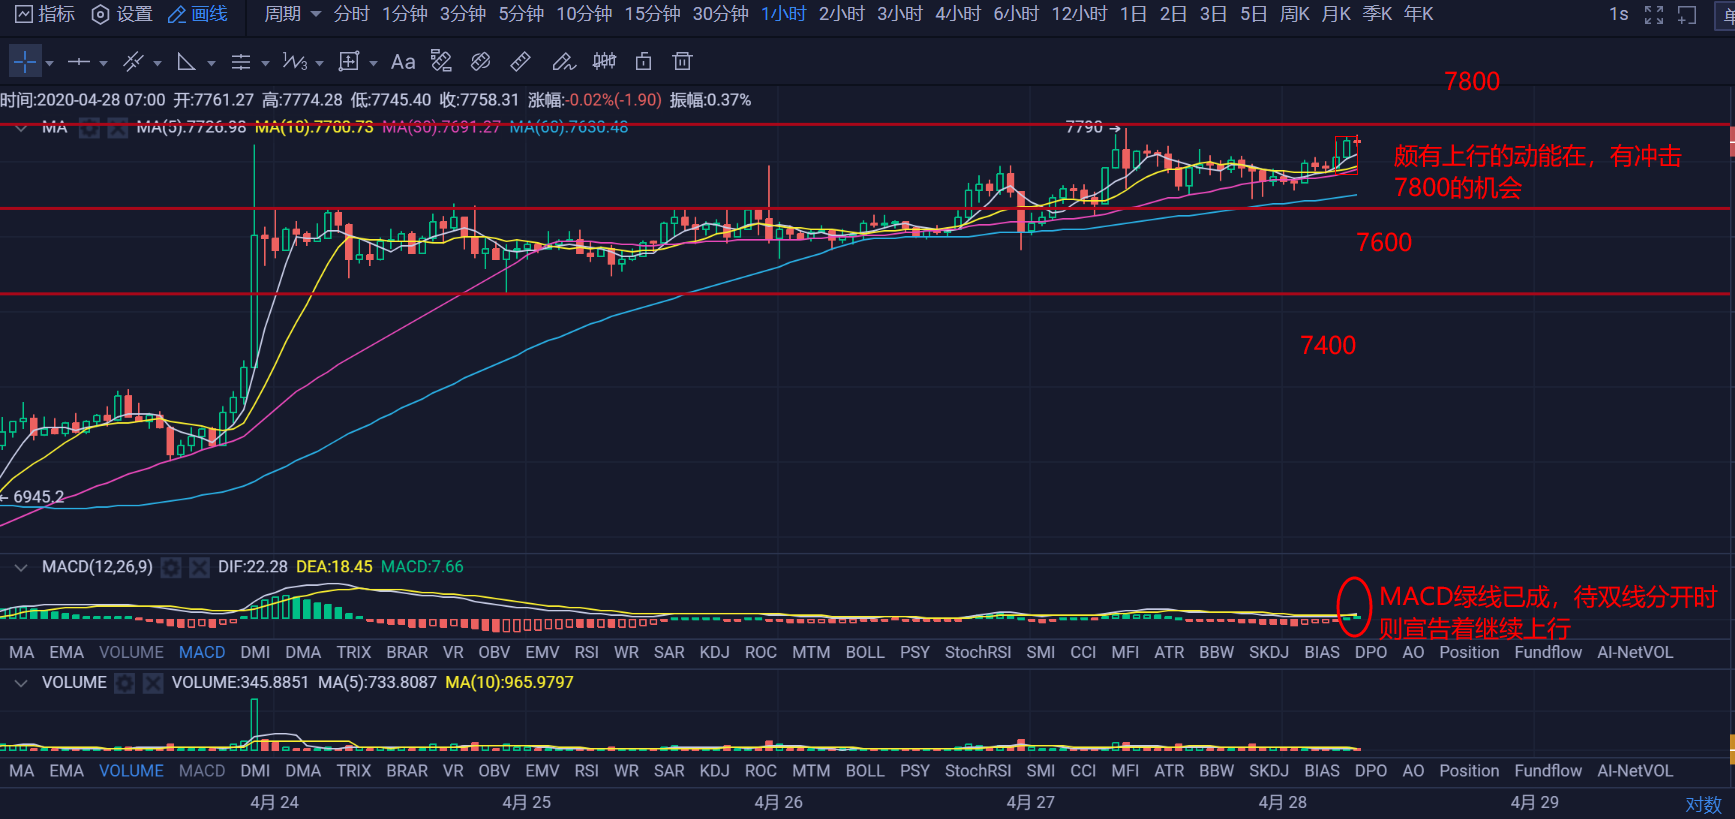This screenshot has height=819, width=1735.
Task: Select KDJ in MACD panel indicator row
Action: (715, 652)
